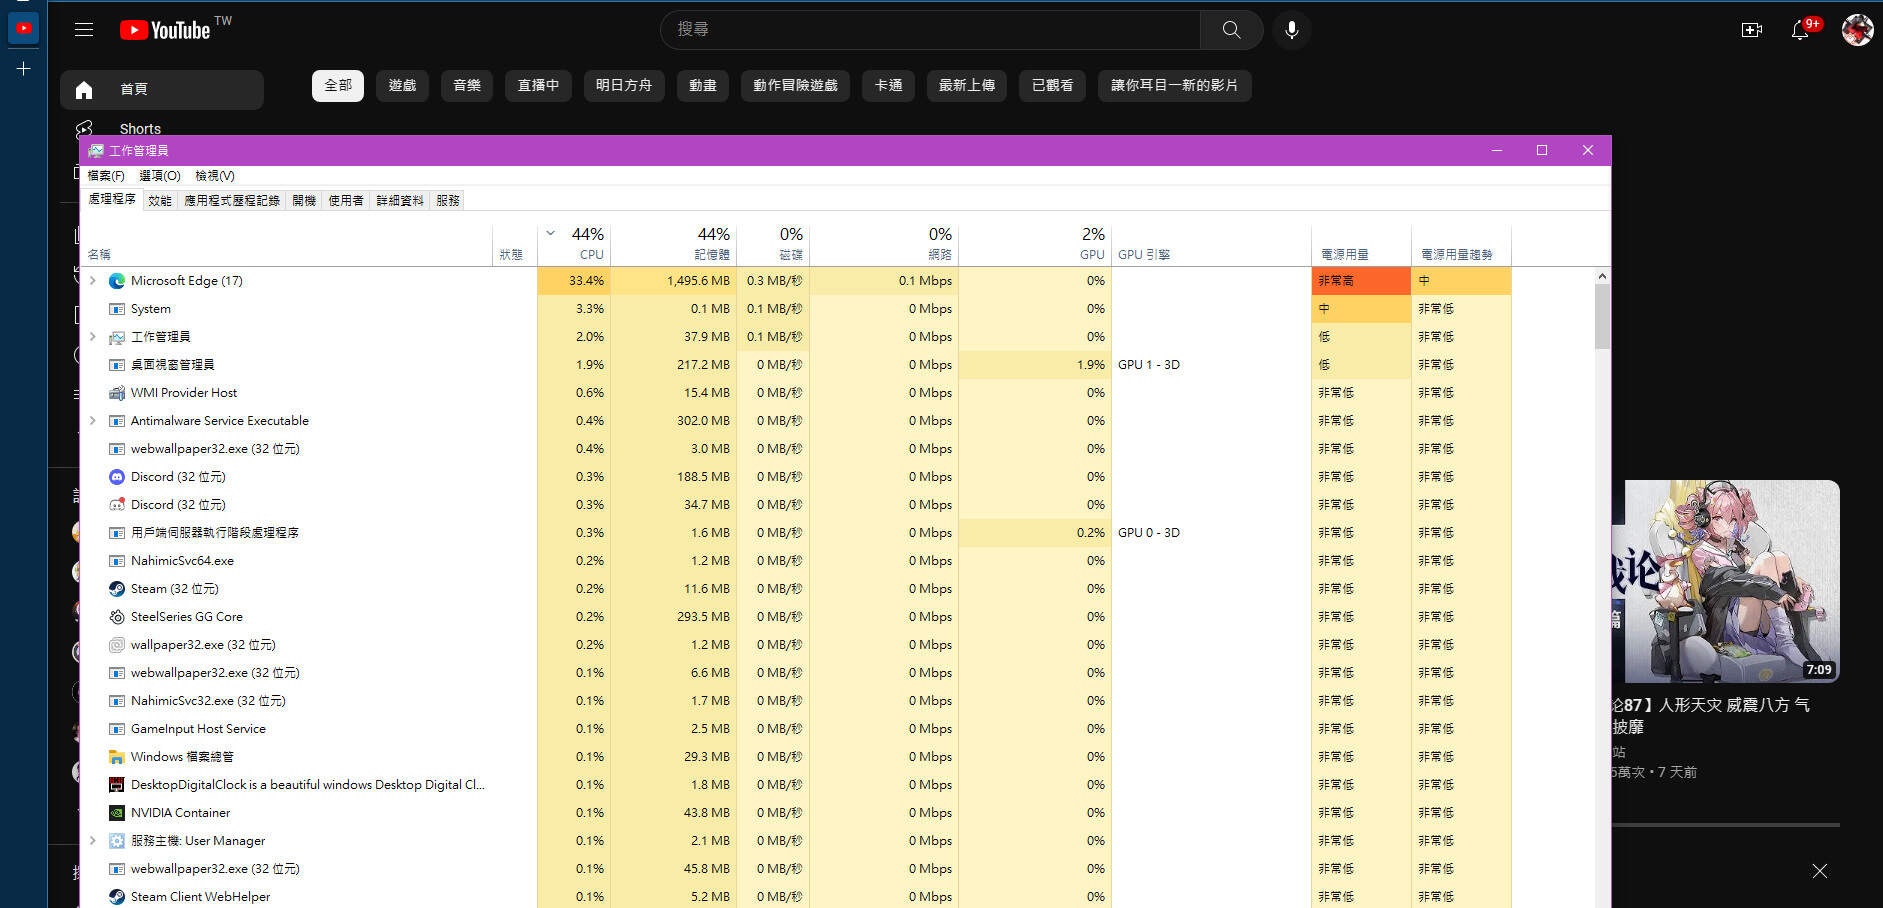Click the search magnifier icon
The height and width of the screenshot is (908, 1883).
coord(1231,30)
